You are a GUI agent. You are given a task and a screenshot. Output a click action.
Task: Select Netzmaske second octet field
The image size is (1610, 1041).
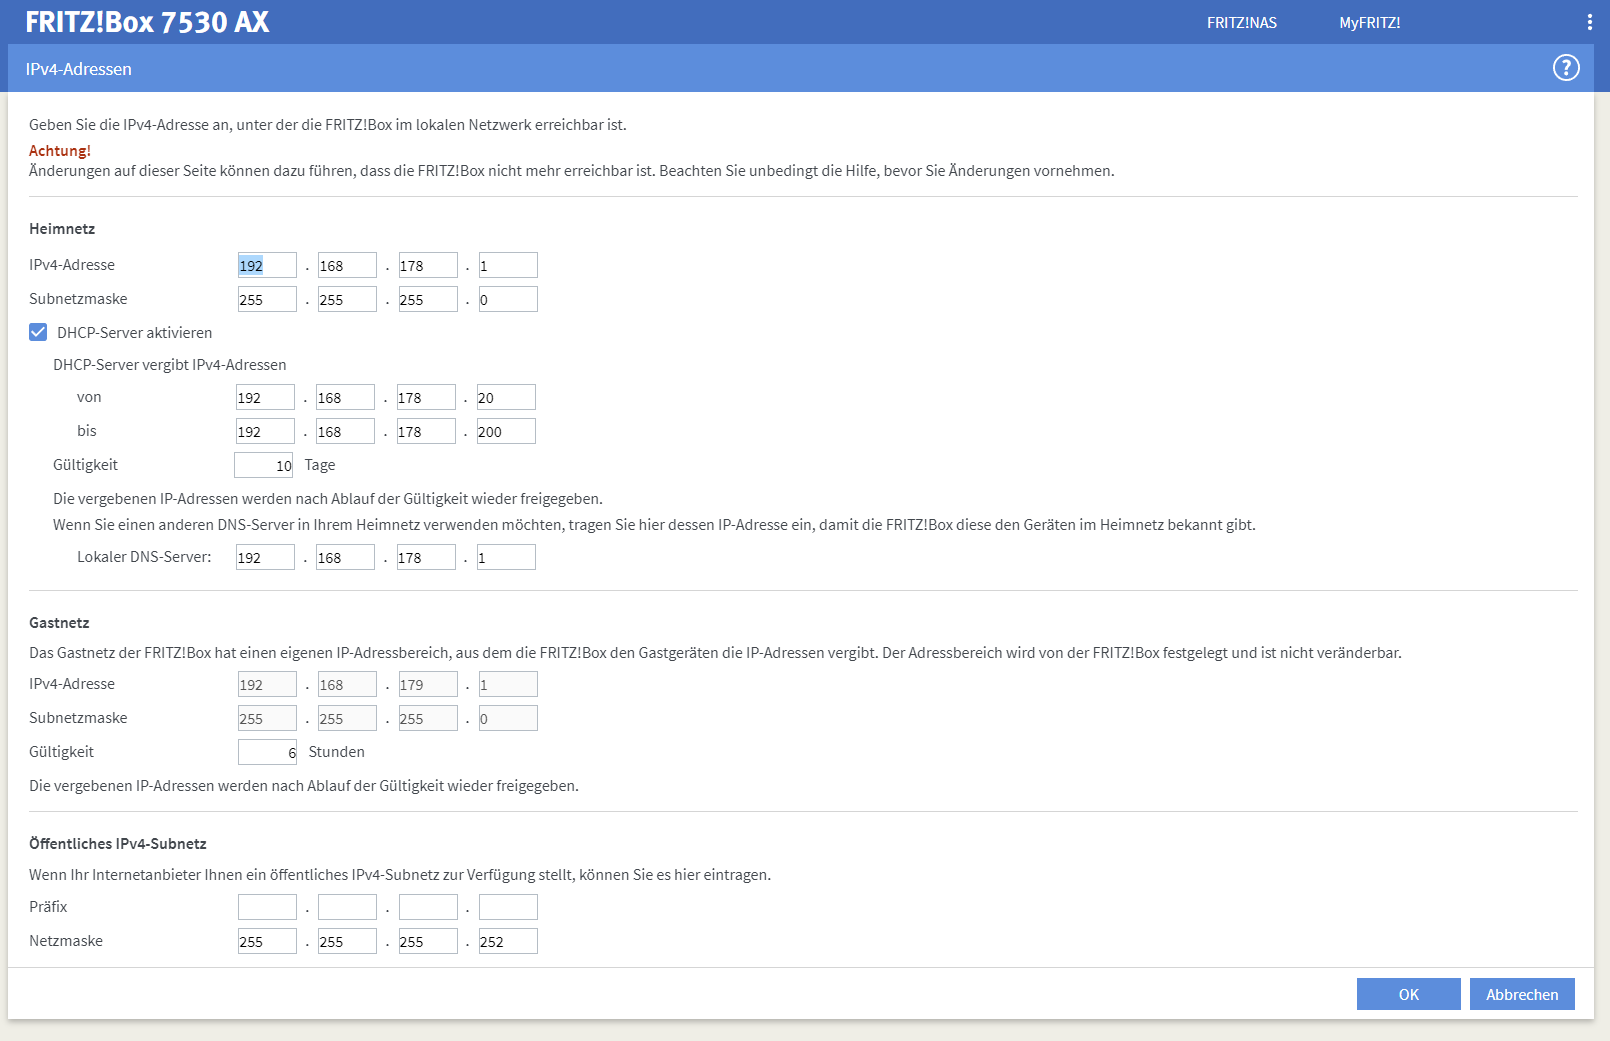[x=347, y=941]
